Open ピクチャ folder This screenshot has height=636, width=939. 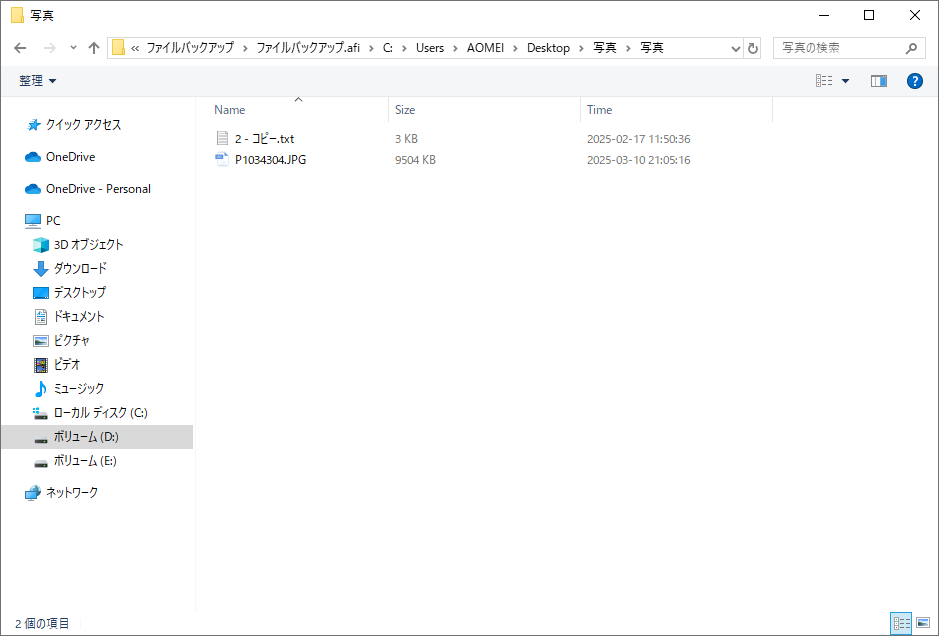[x=71, y=340]
